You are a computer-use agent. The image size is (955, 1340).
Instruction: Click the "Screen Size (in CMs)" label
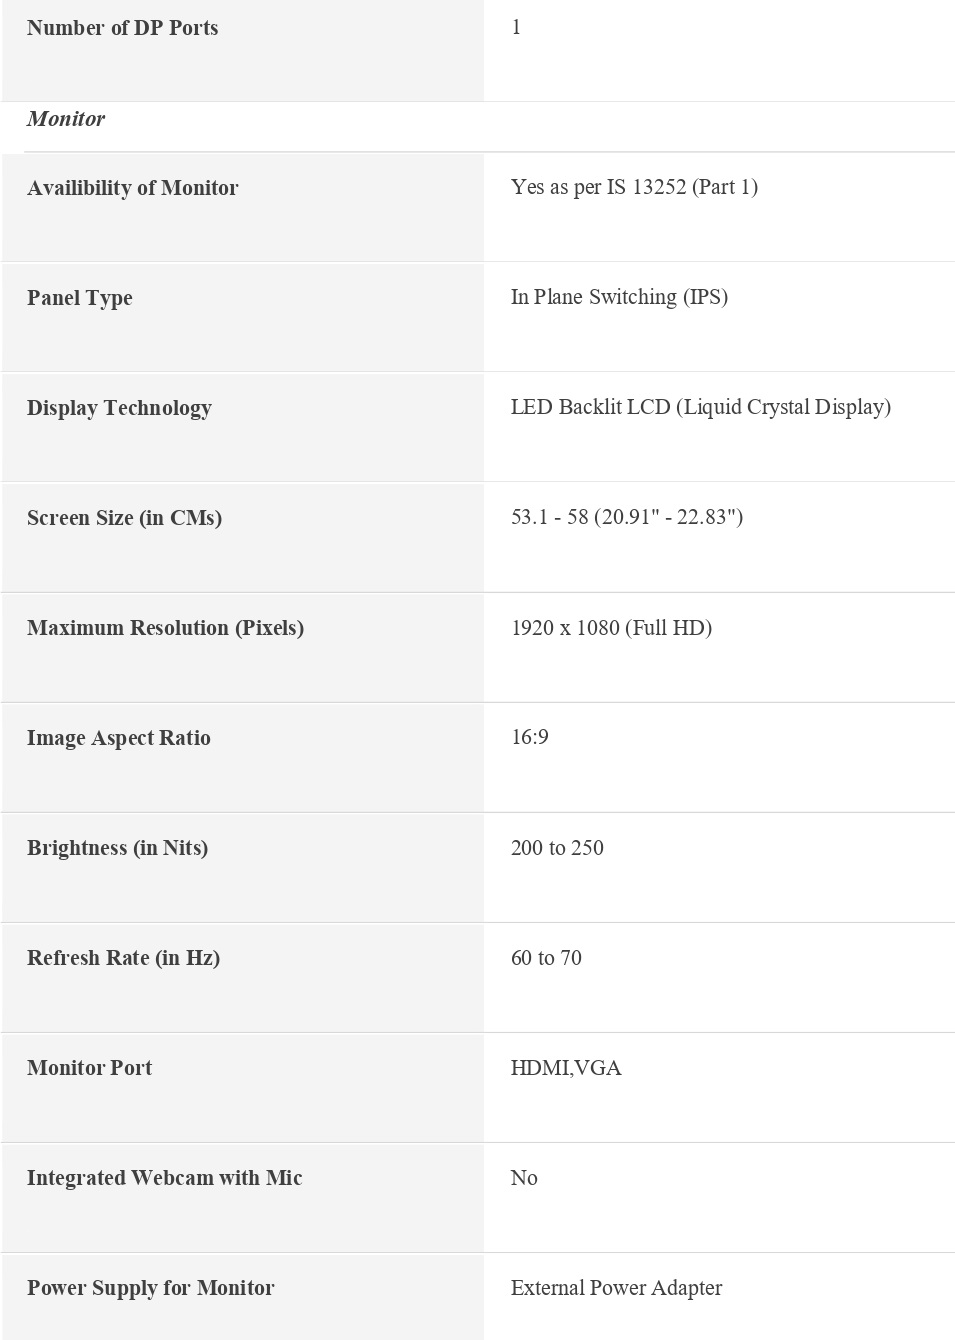124,518
